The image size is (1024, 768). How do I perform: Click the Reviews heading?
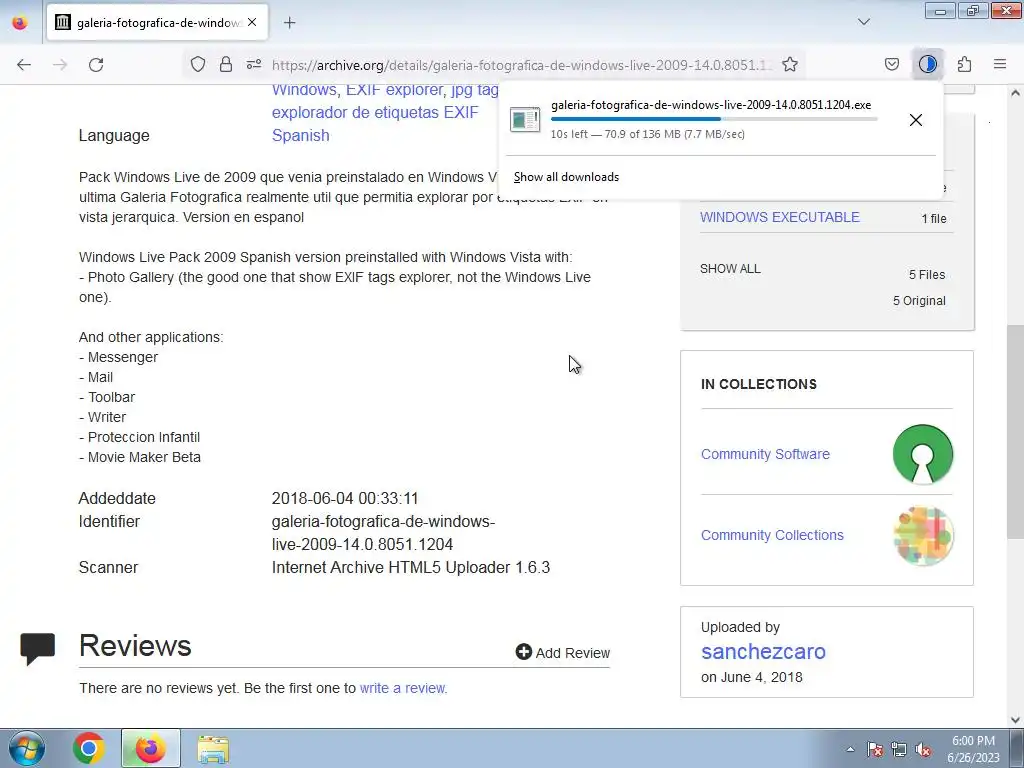[x=135, y=646]
